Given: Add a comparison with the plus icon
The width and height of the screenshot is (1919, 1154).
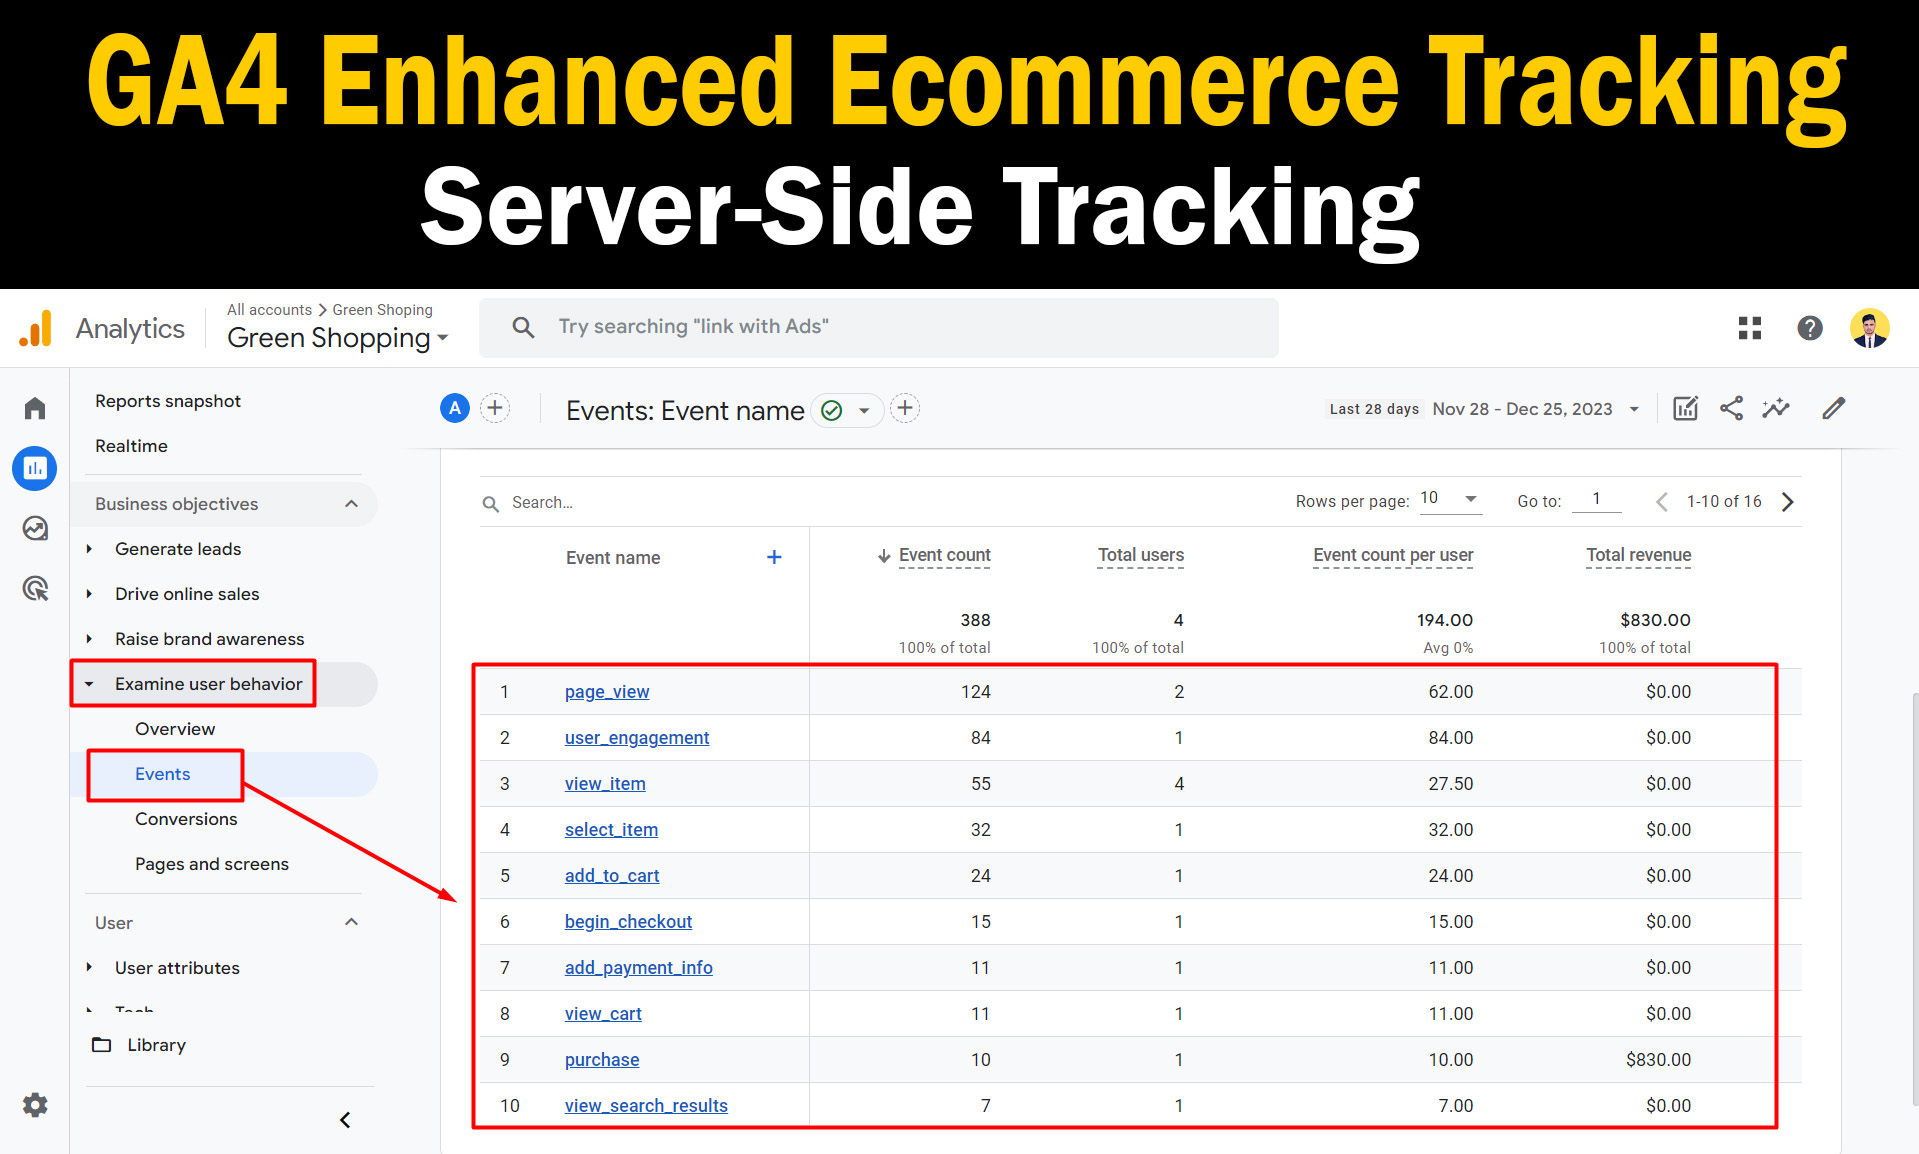Looking at the screenshot, I should (x=495, y=408).
